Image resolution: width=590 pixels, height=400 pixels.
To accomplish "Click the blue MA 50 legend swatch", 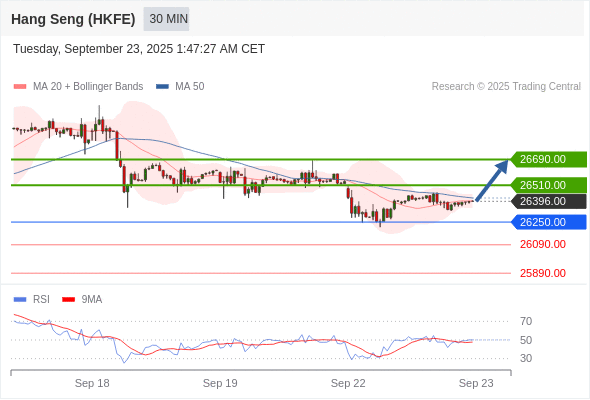I will pos(162,87).
